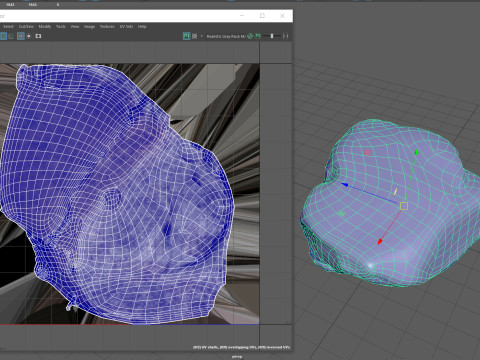The height and width of the screenshot is (360, 480).
Task: Click the bracket icon after the slider
Action: [x=285, y=36]
